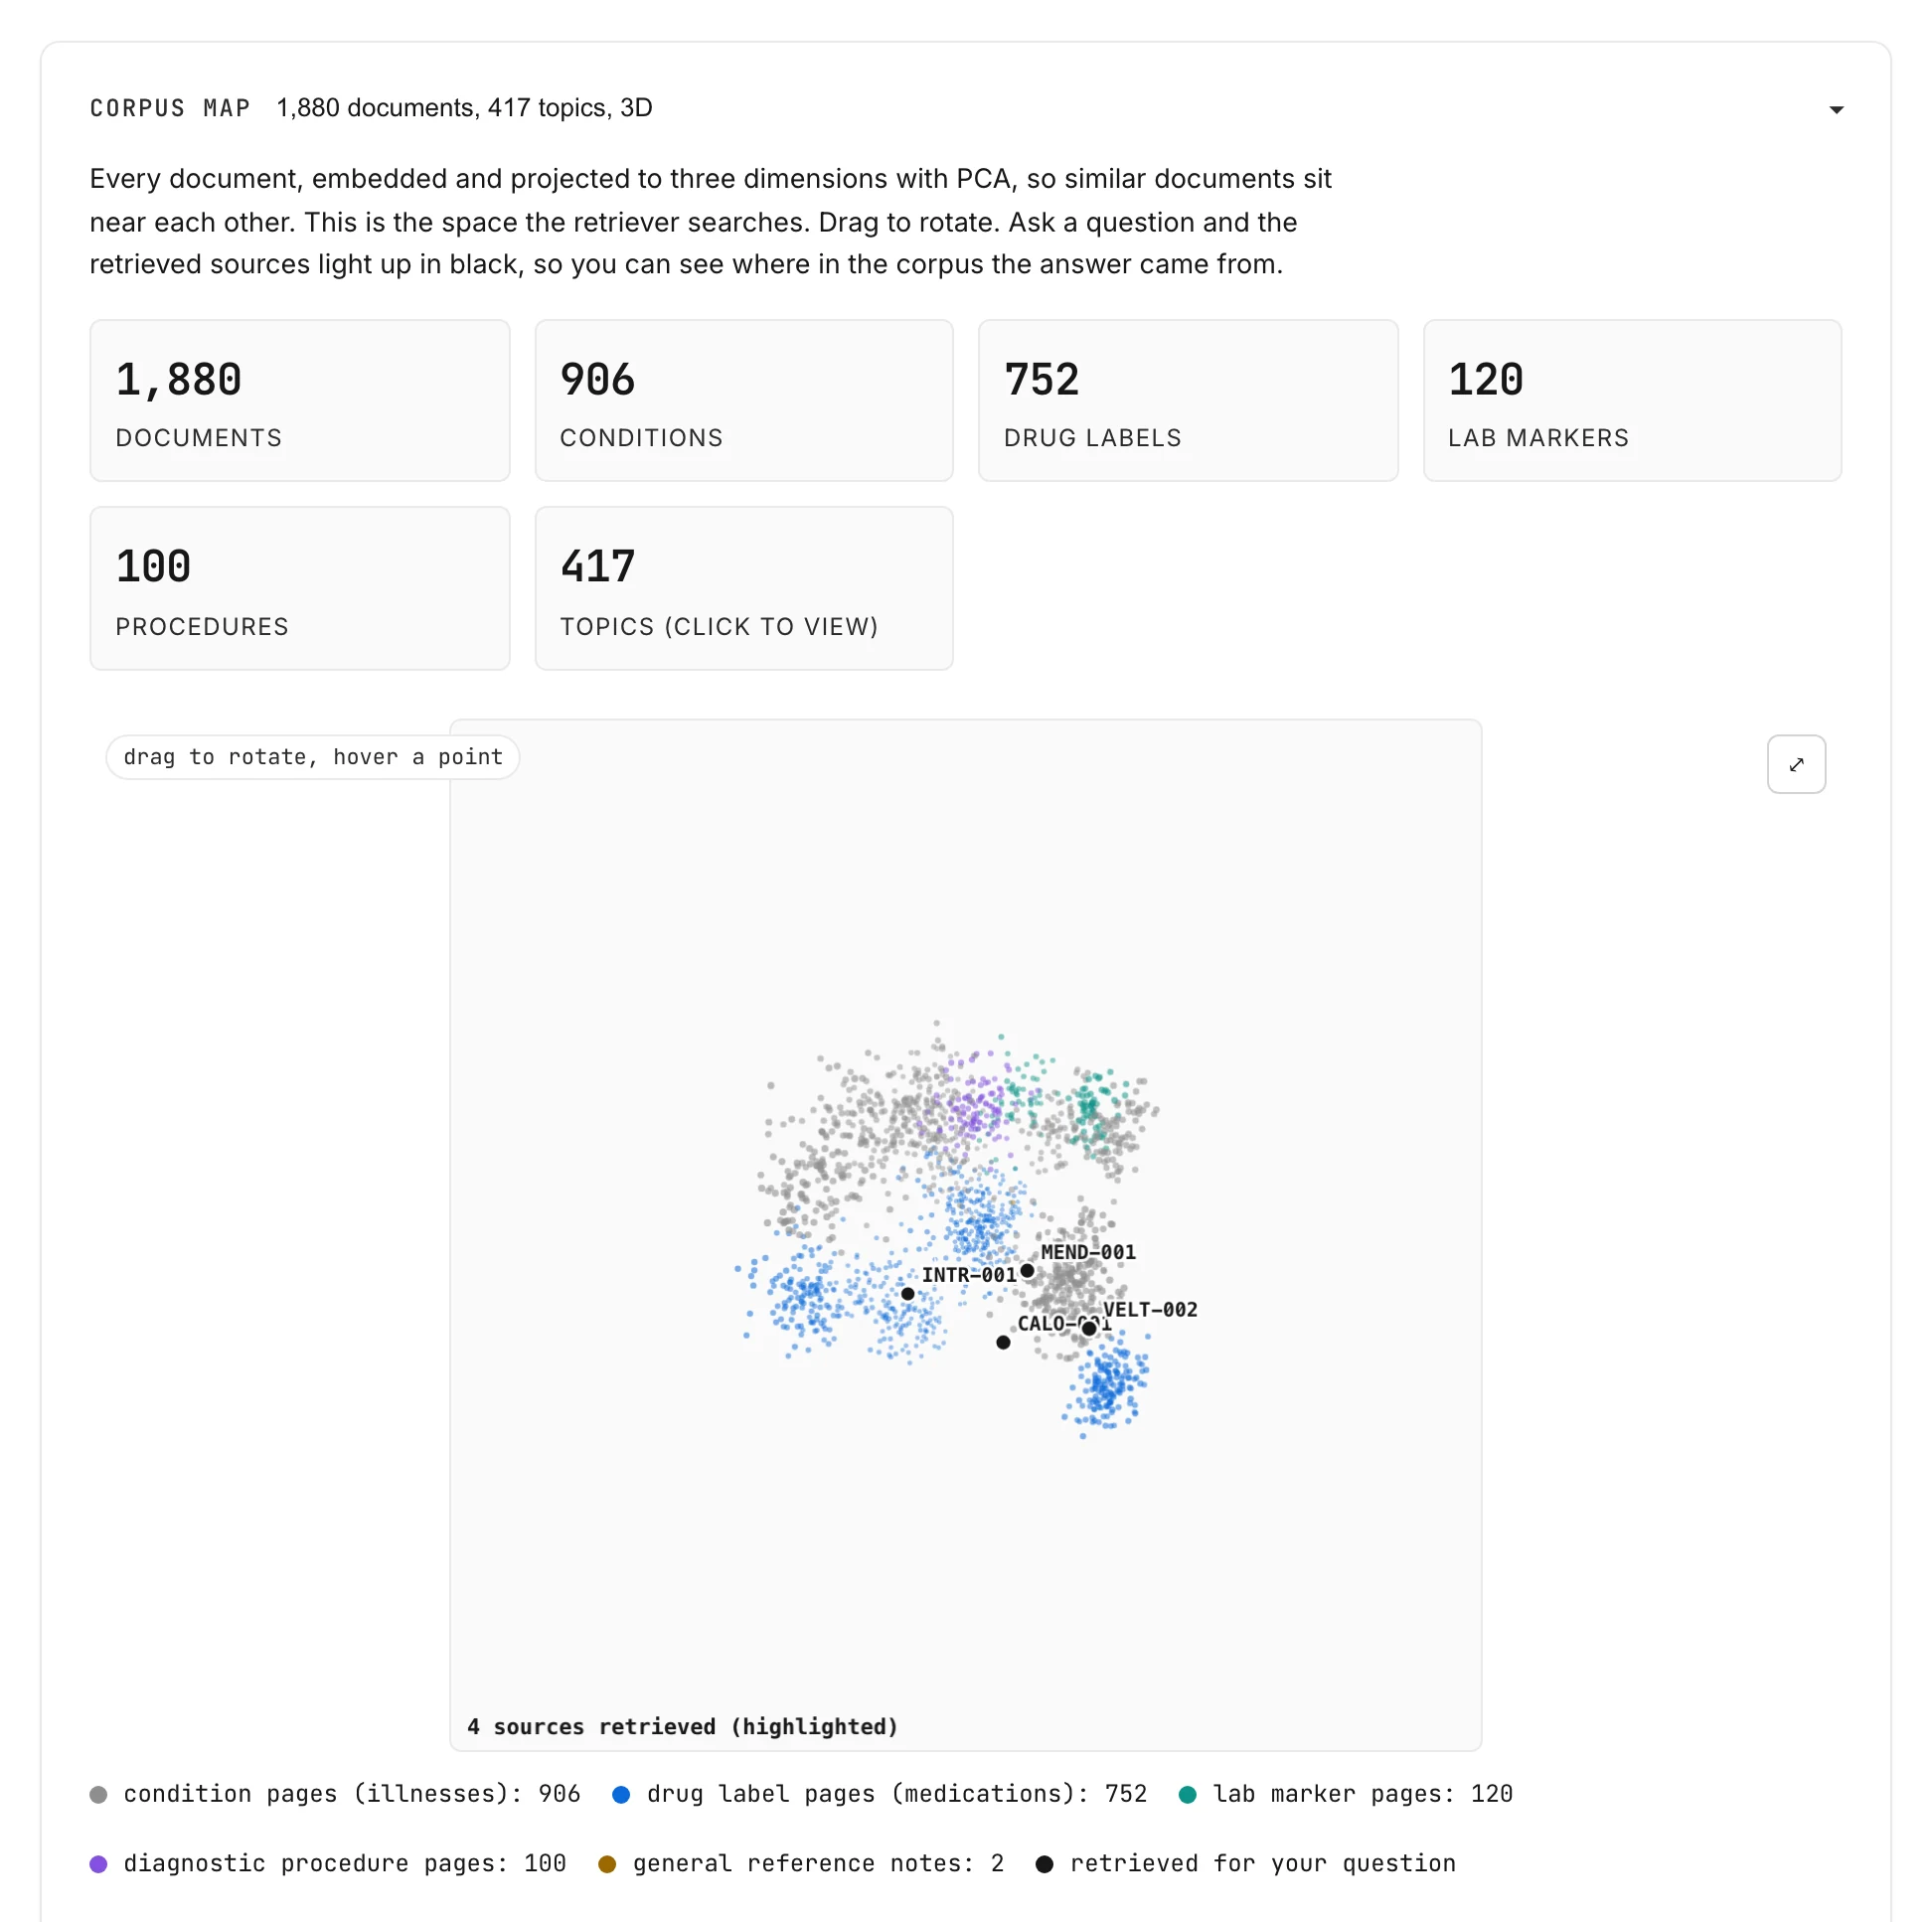
Task: Click the retrieved point labeled INTR-001
Action: [x=908, y=1294]
